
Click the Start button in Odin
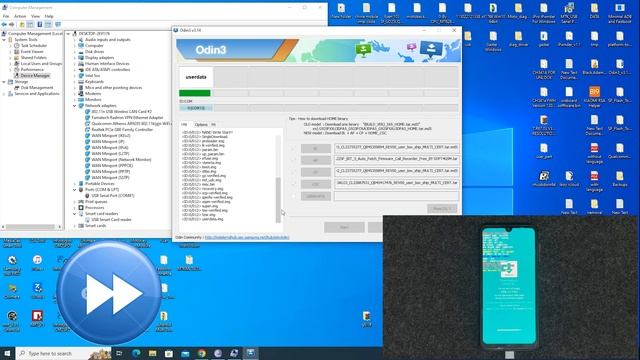click(x=344, y=227)
